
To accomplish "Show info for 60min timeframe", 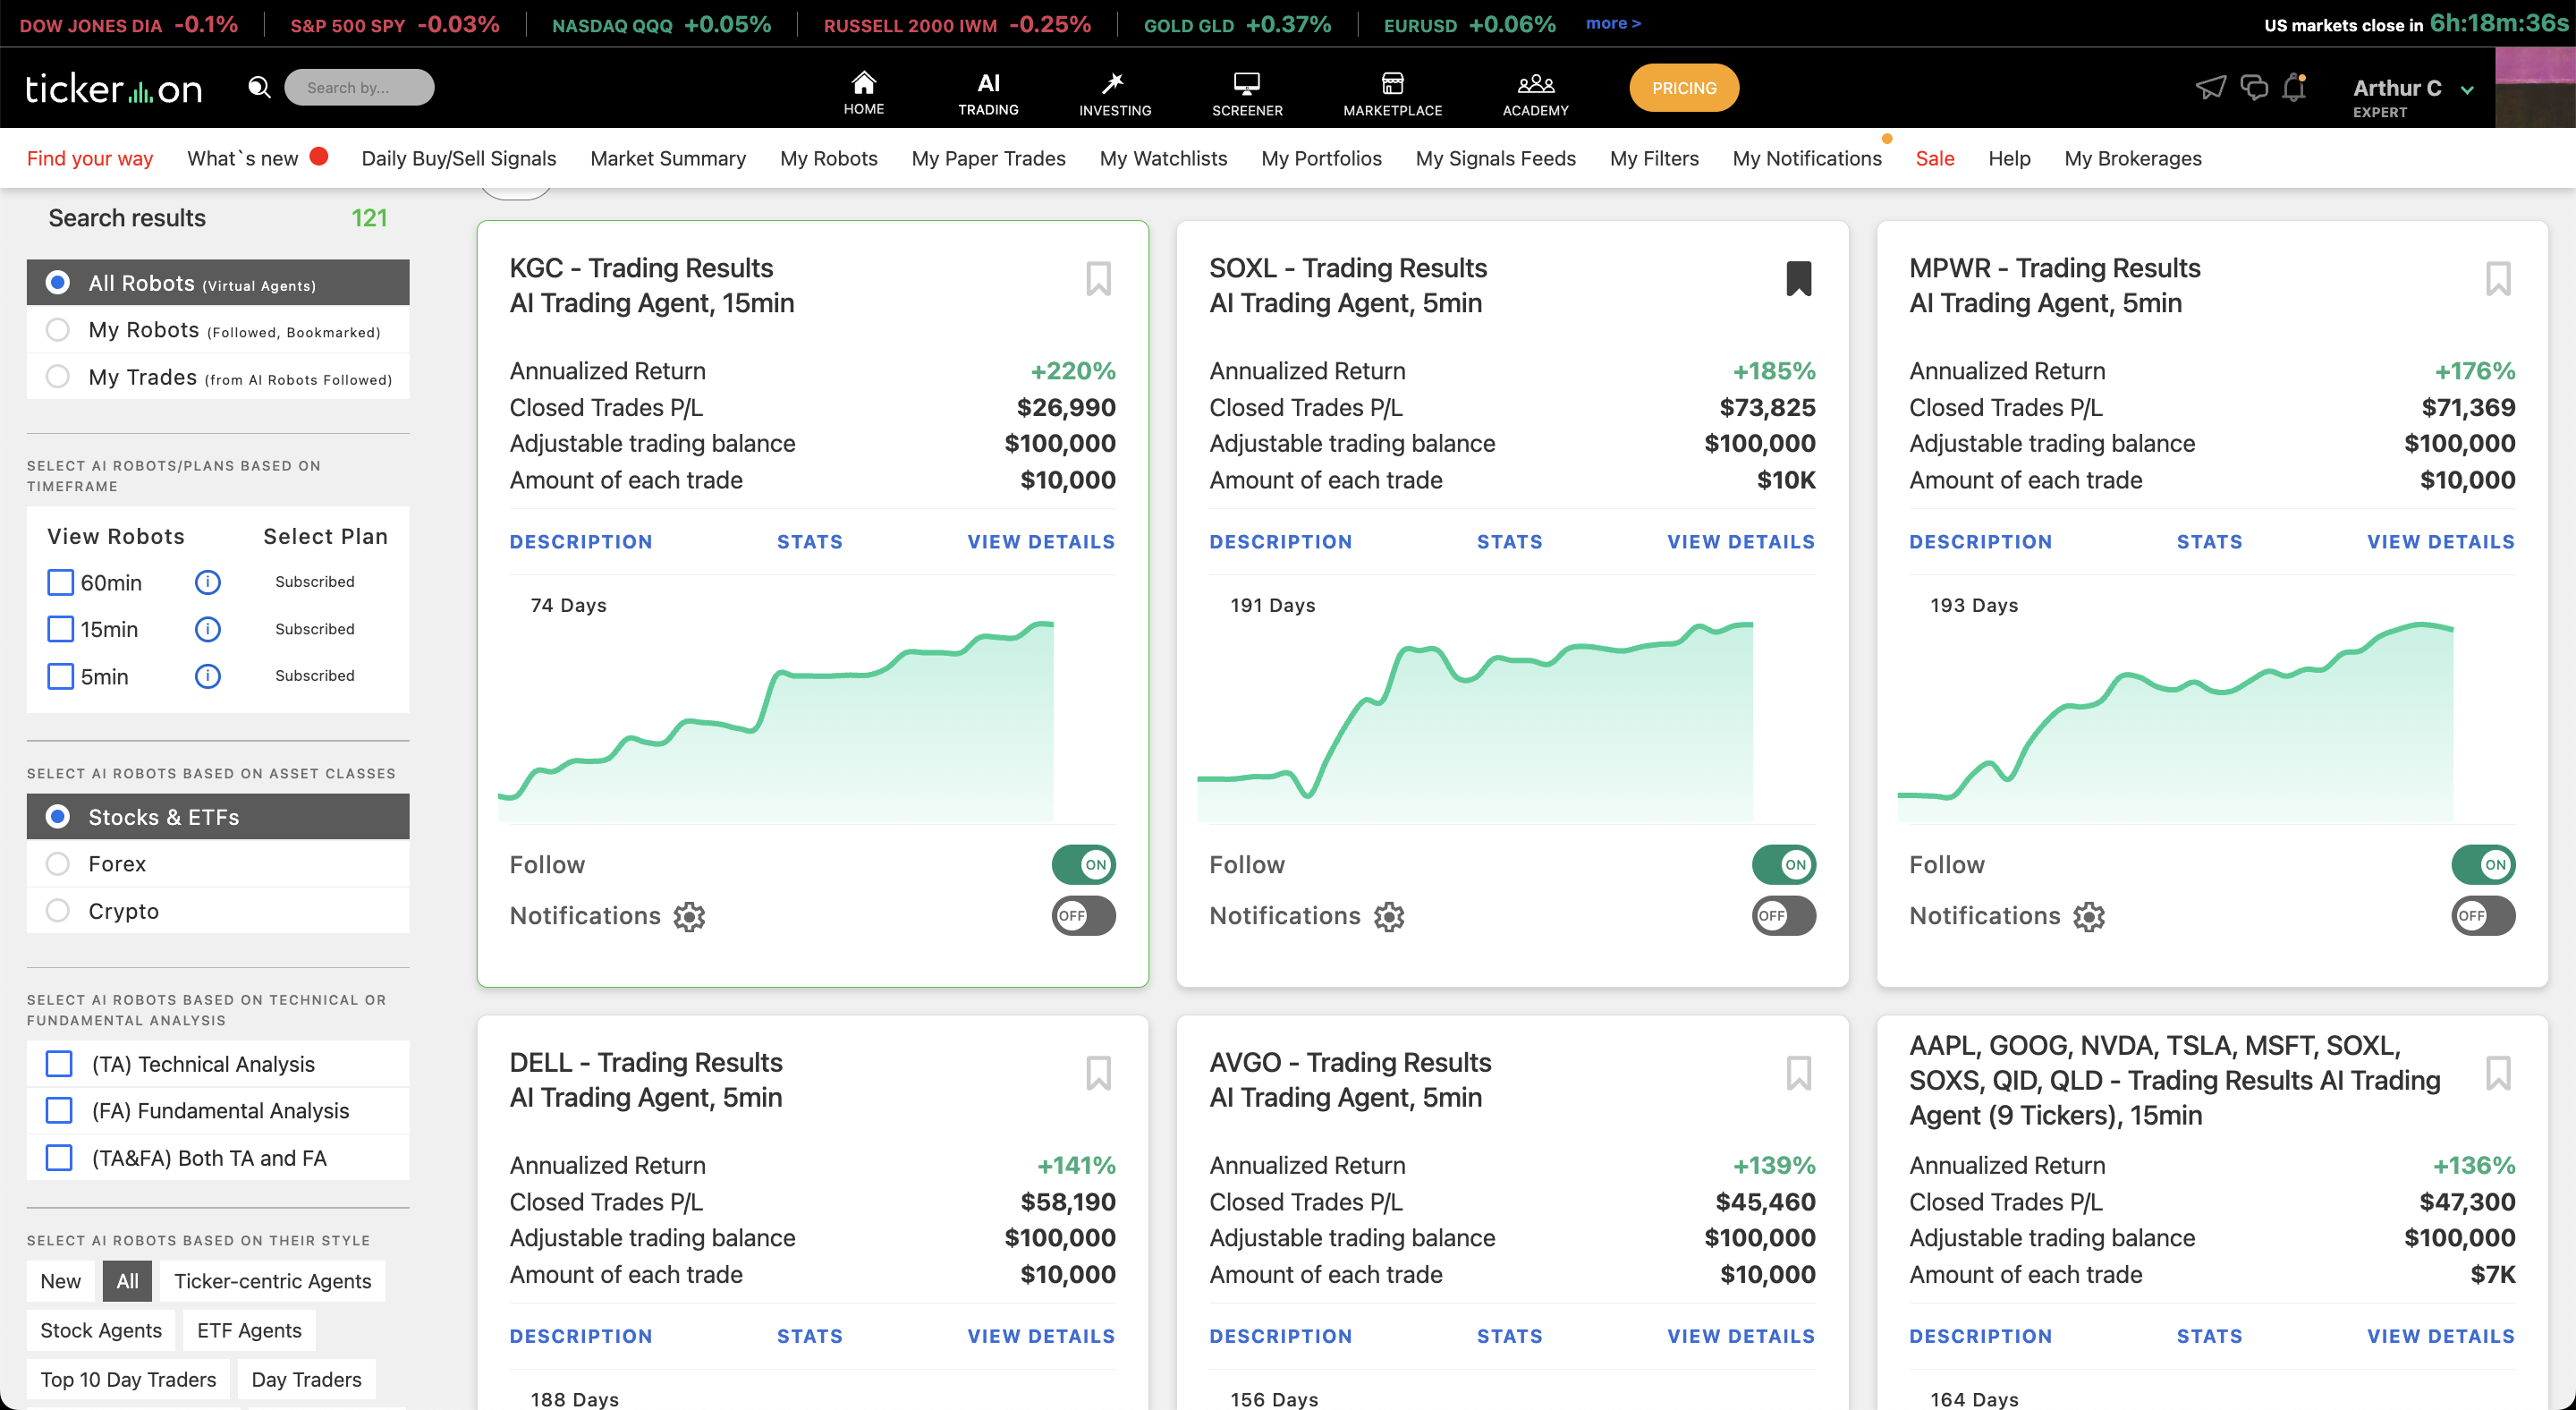I will 207,582.
